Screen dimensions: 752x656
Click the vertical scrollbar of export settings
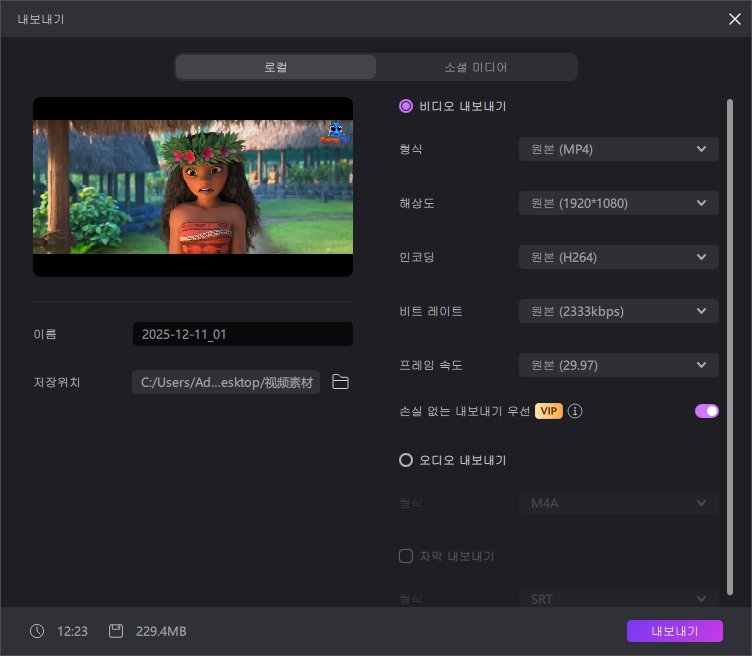(730, 346)
